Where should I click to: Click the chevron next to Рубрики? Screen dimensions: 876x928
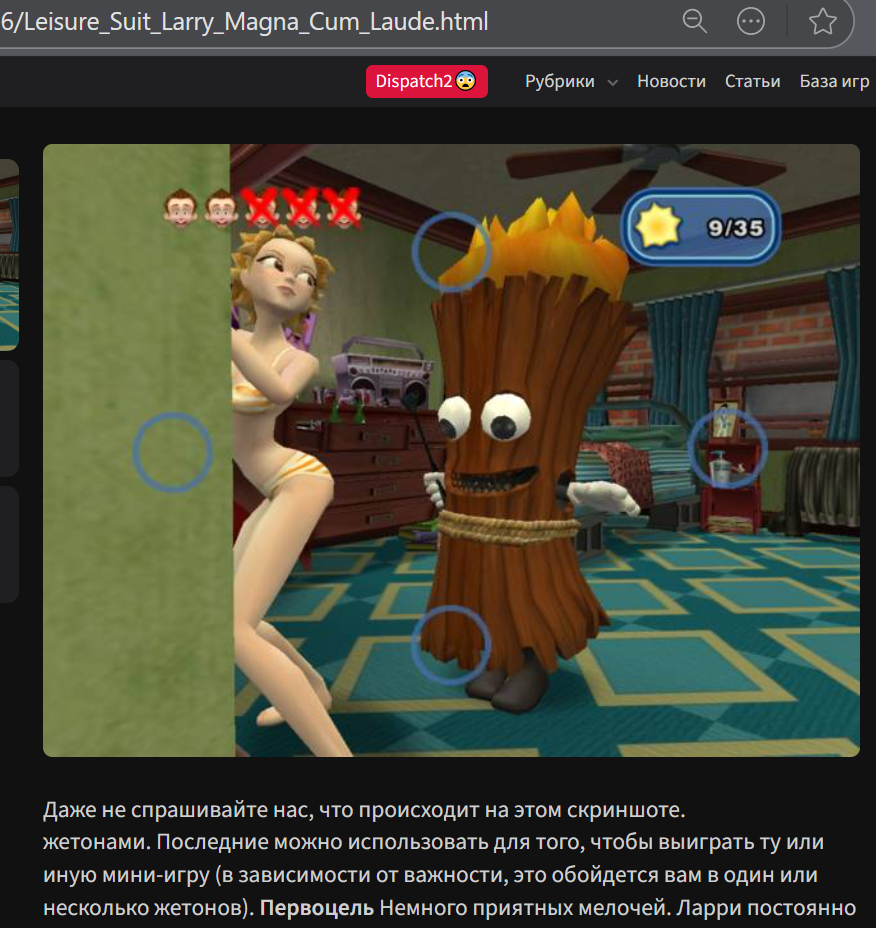click(x=613, y=83)
